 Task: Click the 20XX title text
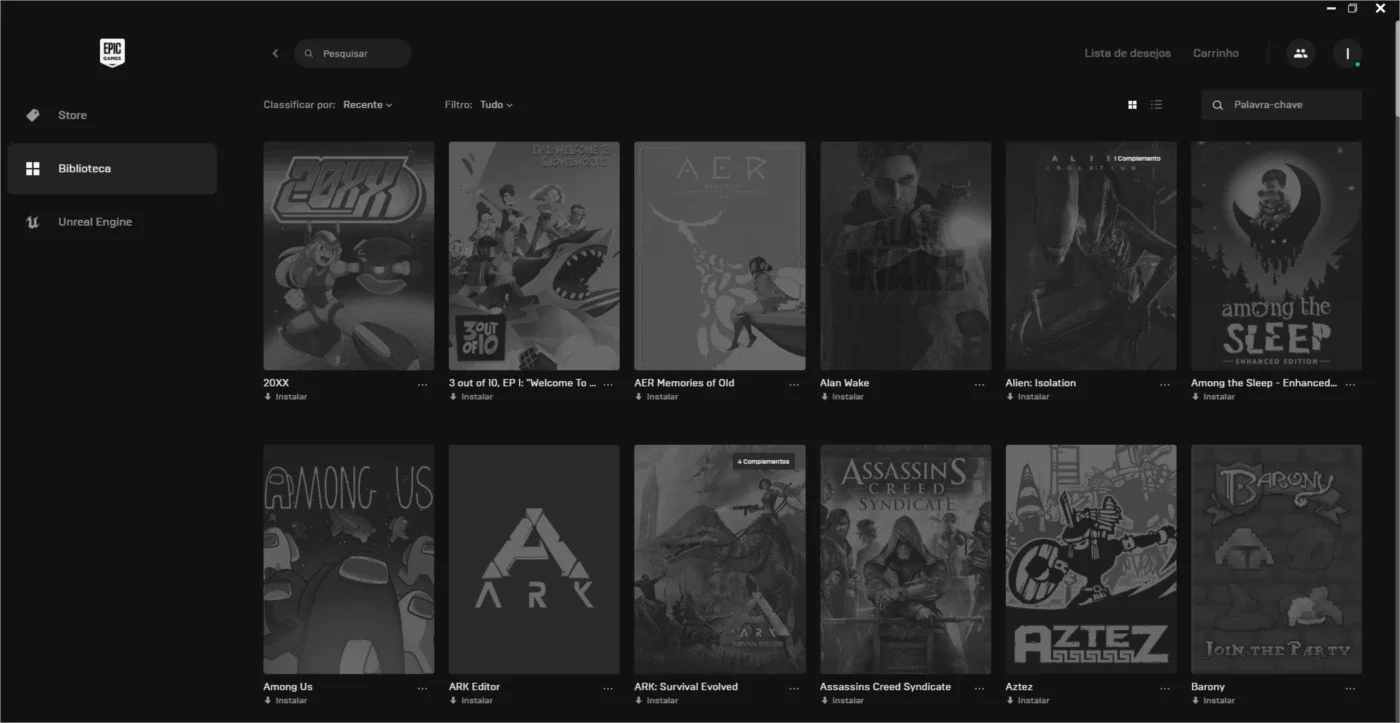tap(276, 383)
